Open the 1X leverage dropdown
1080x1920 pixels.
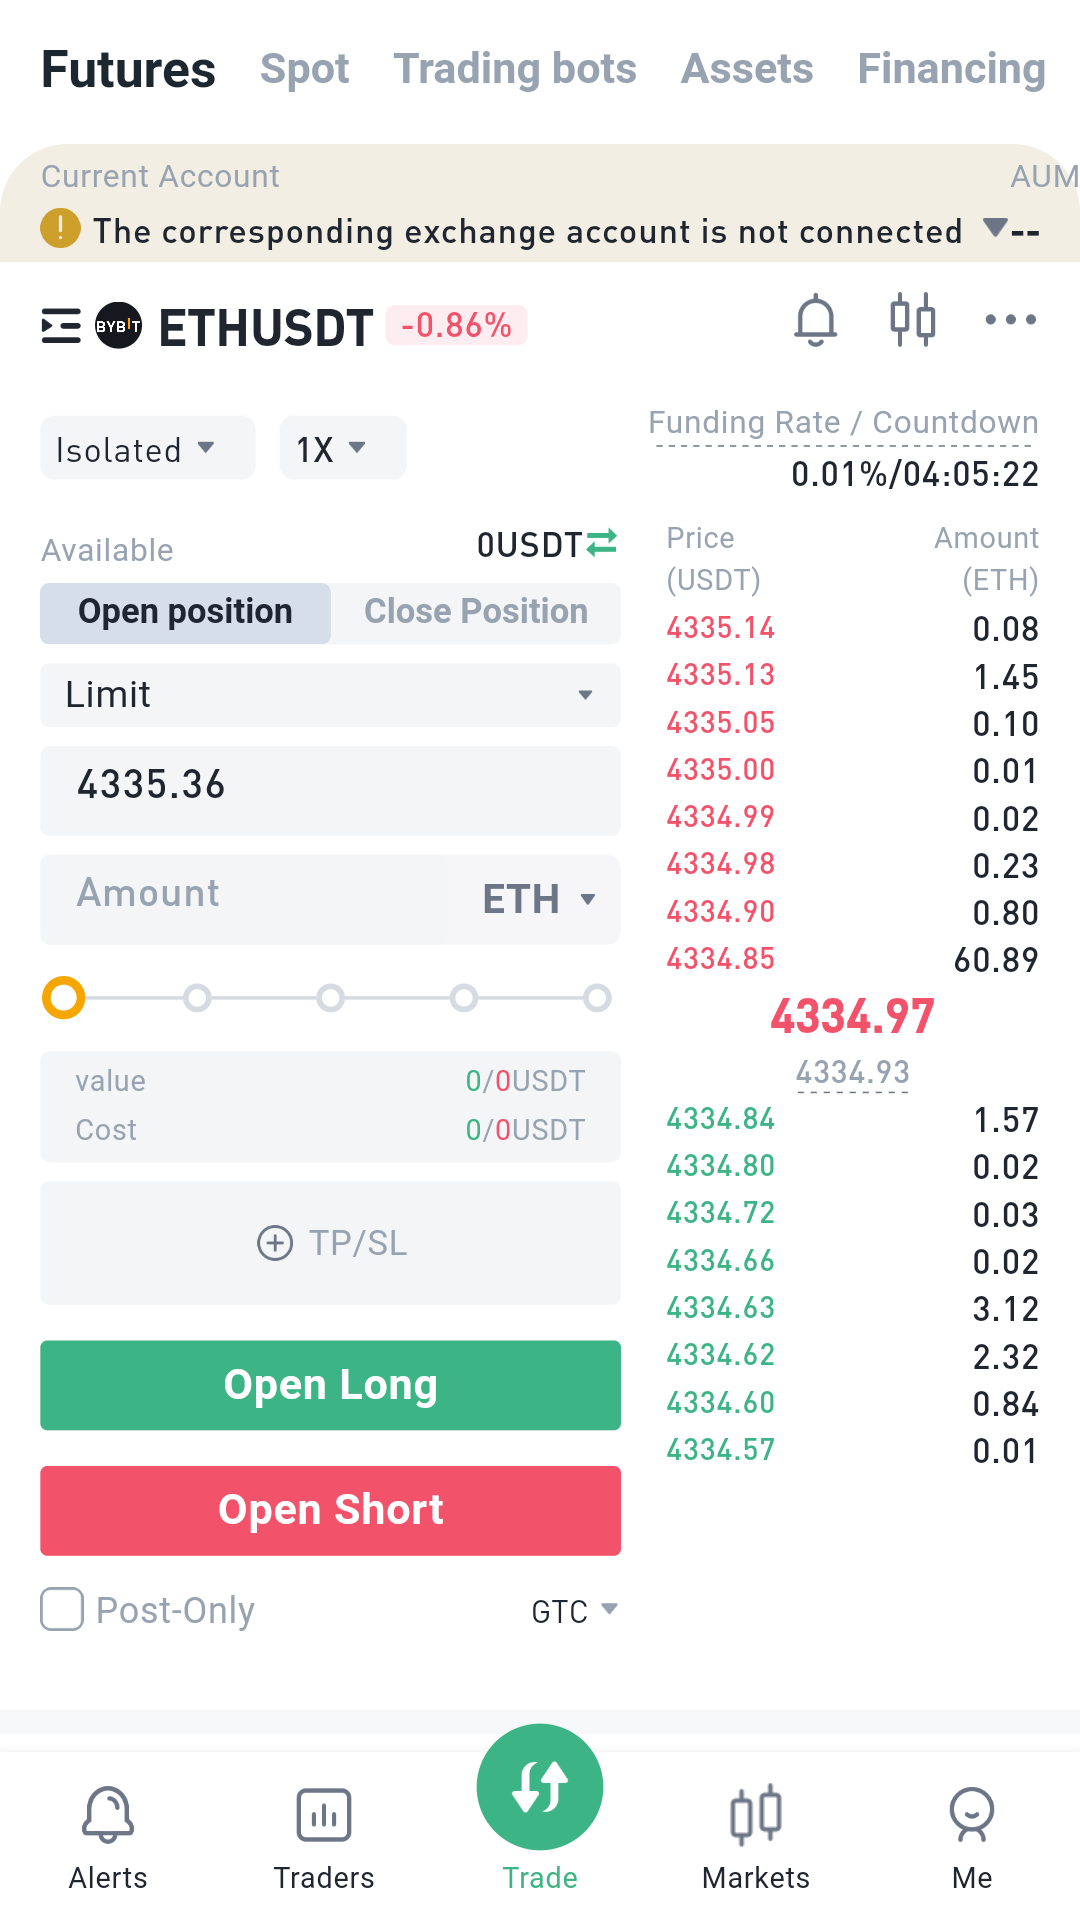pyautogui.click(x=343, y=448)
